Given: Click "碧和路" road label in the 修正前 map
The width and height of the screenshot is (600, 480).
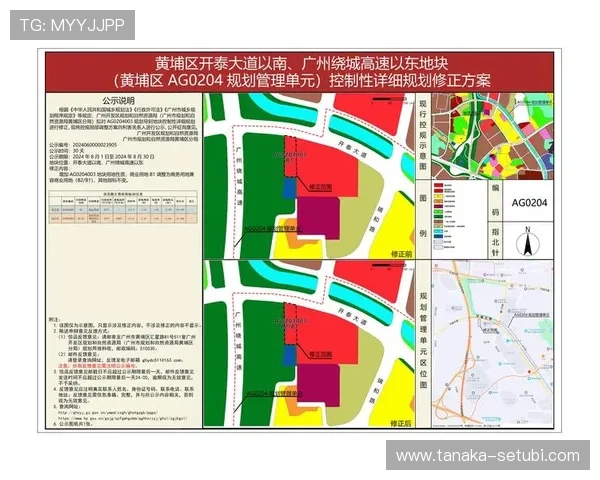Looking at the screenshot, I should coord(374,220).
